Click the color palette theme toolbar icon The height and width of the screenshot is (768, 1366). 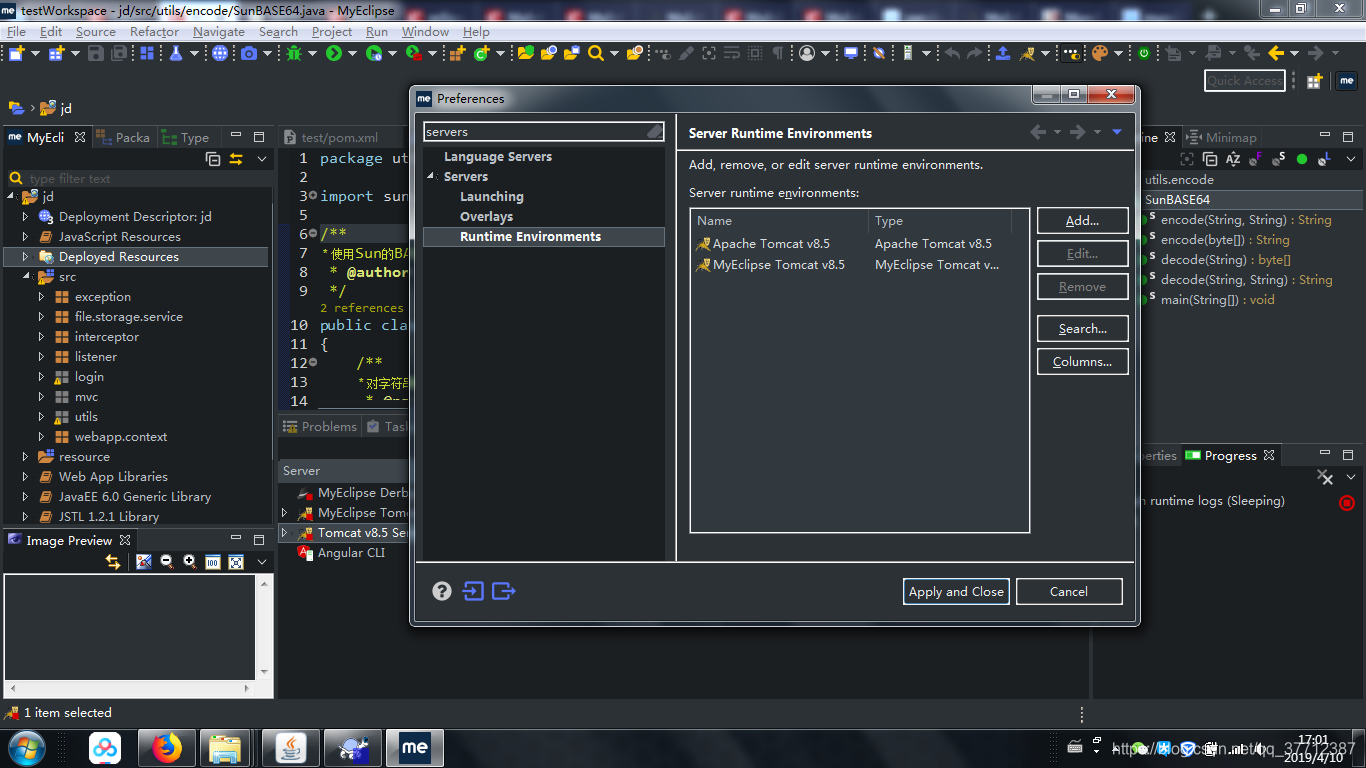1100,53
